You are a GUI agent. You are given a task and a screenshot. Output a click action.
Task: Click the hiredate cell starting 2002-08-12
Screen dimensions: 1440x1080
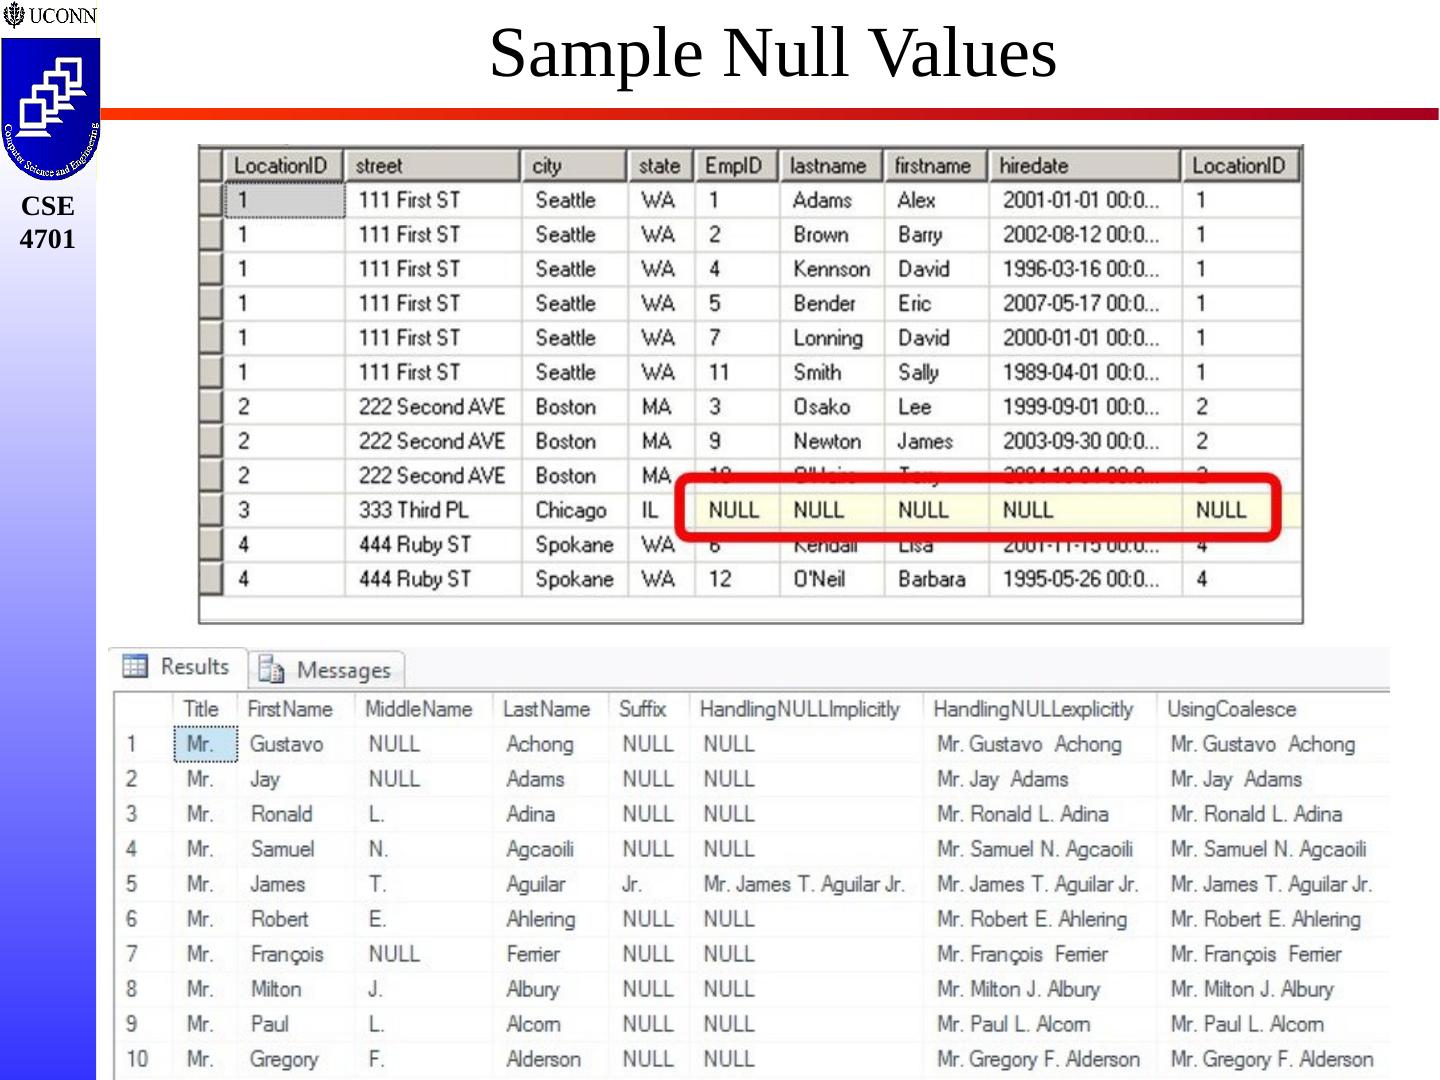(x=1085, y=235)
